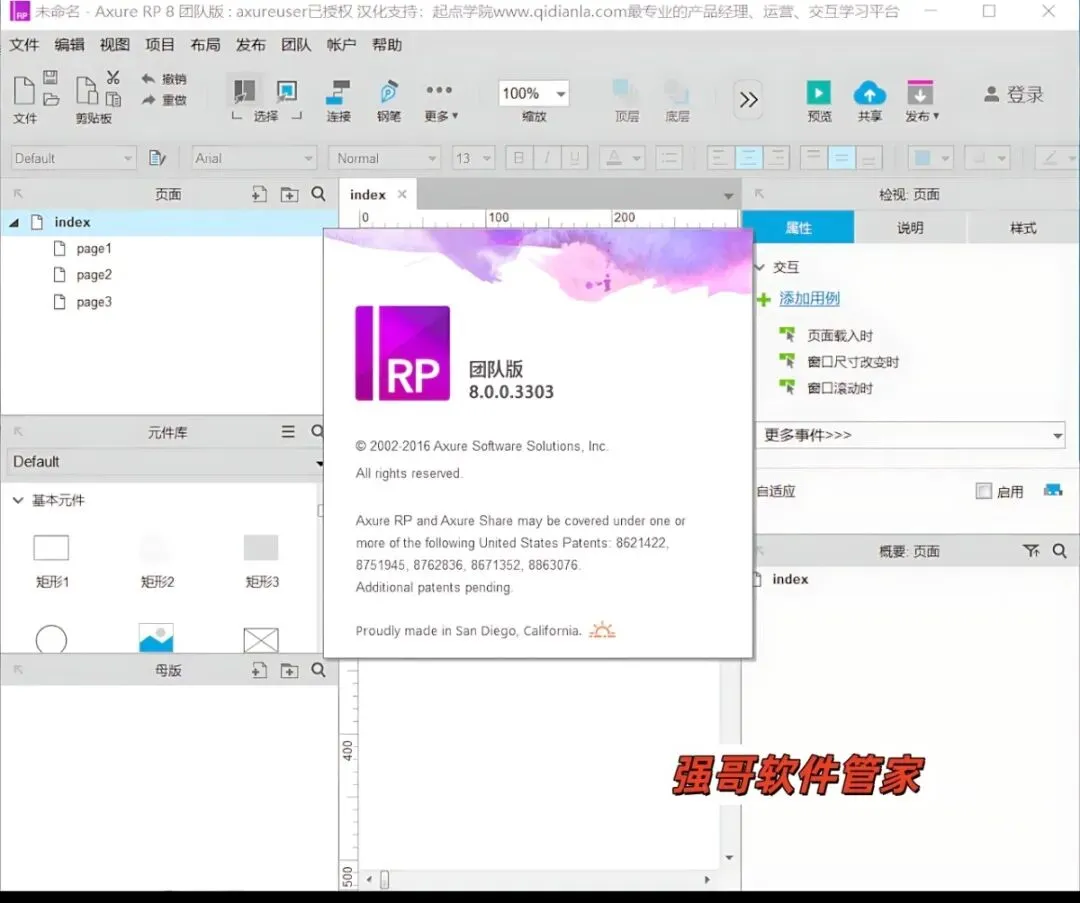Open the Publish dropdown icon
Viewport: 1080px width, 903px height.
(921, 100)
